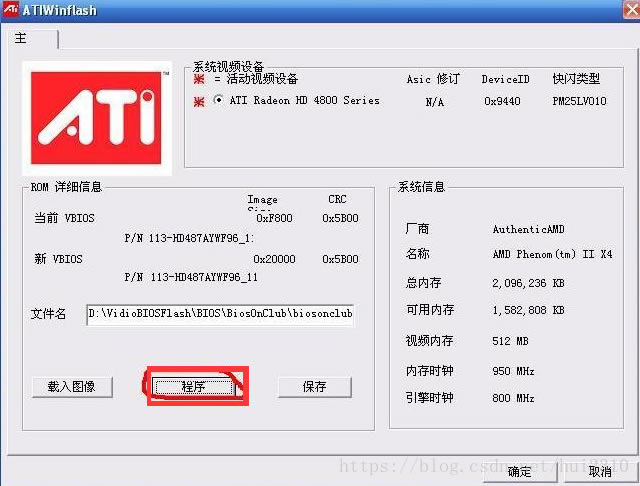Click the red star in the 活动视频设备 legend
The image size is (640, 486).
(x=199, y=78)
